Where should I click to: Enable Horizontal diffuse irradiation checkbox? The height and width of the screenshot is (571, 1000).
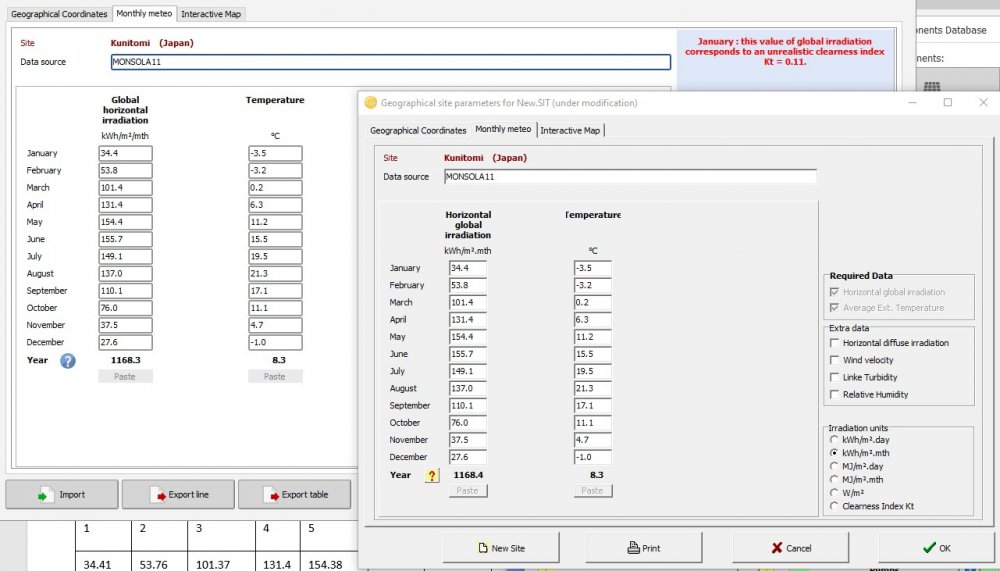coord(834,343)
